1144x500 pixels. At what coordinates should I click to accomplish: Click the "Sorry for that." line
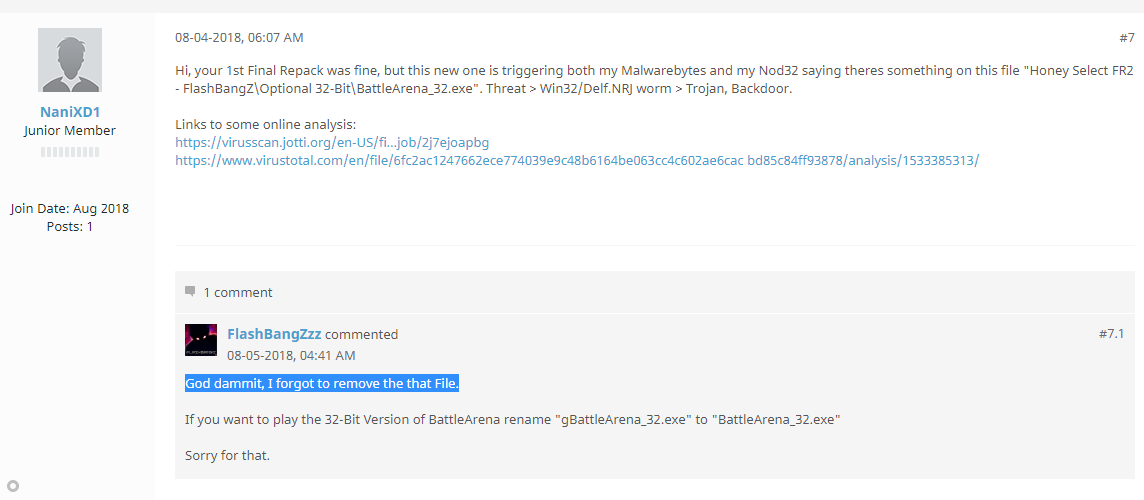(x=227, y=455)
